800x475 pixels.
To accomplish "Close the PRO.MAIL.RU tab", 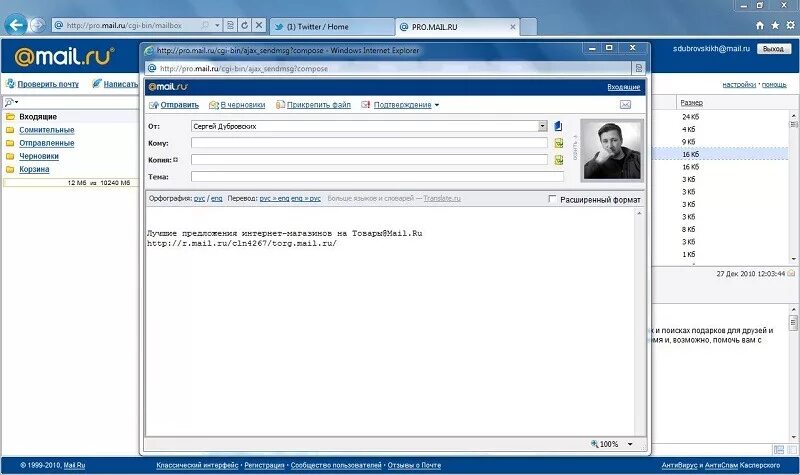I will [x=513, y=27].
